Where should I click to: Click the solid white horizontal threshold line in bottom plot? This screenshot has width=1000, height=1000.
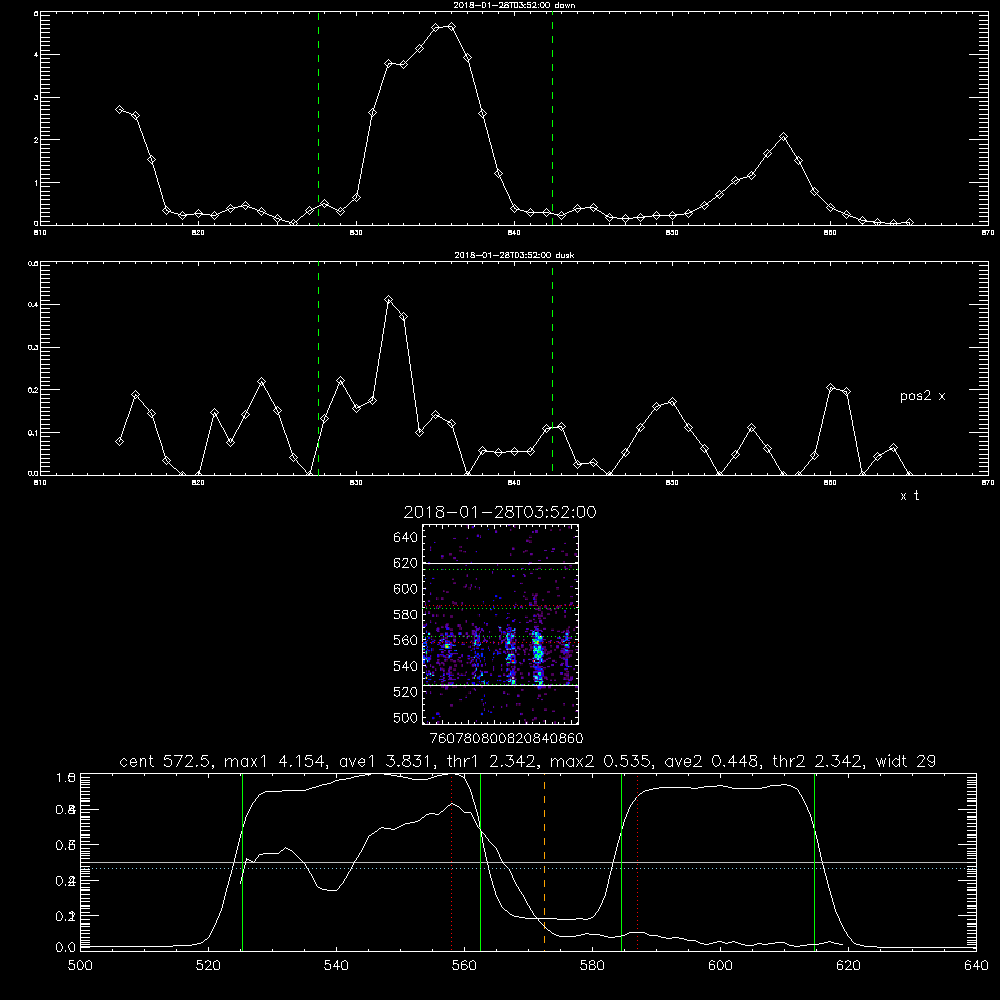tap(528, 863)
